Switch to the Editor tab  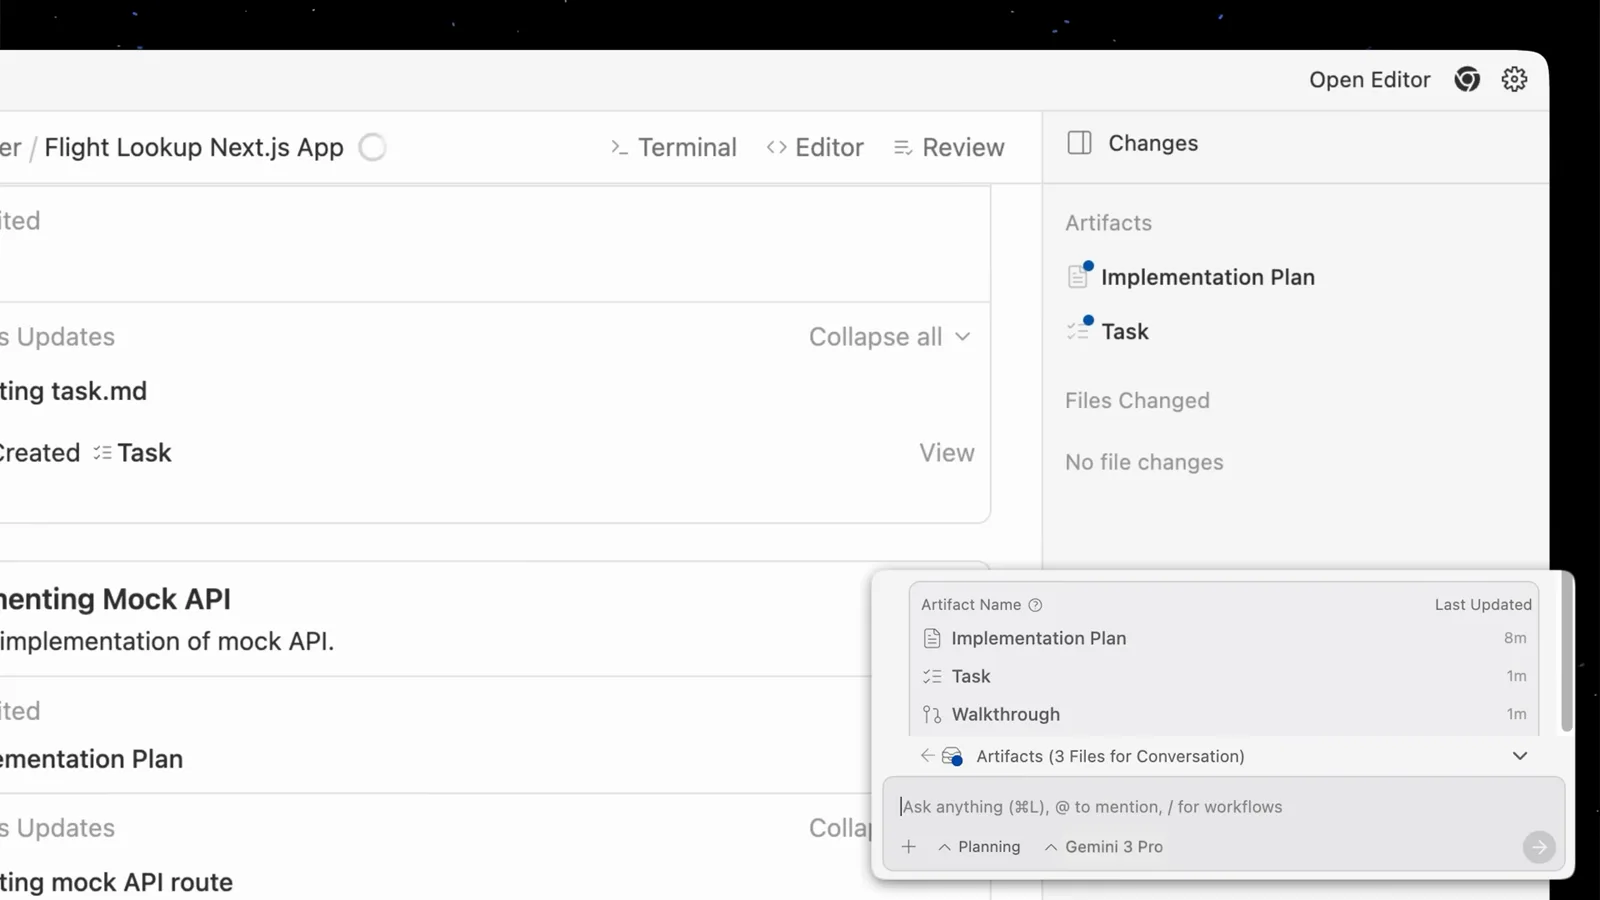pos(815,147)
